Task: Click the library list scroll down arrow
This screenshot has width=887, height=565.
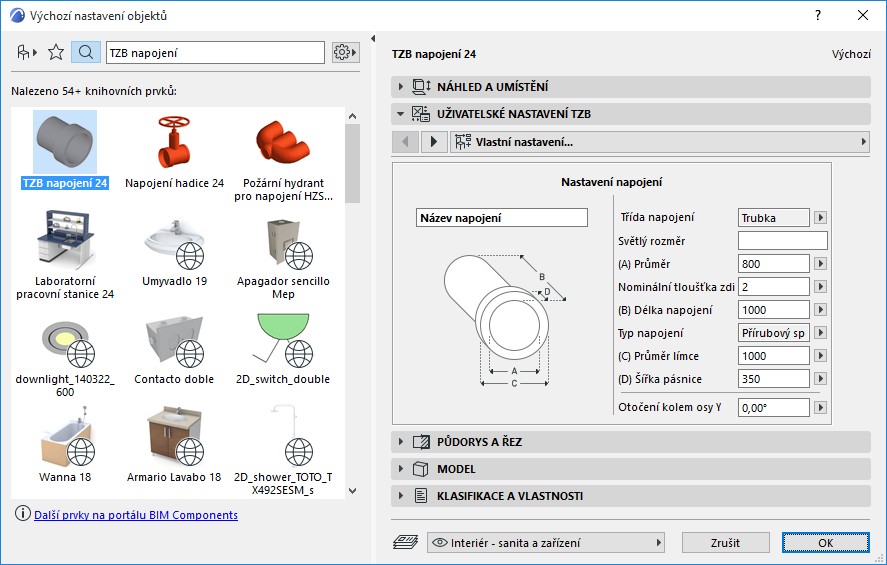Action: [352, 491]
